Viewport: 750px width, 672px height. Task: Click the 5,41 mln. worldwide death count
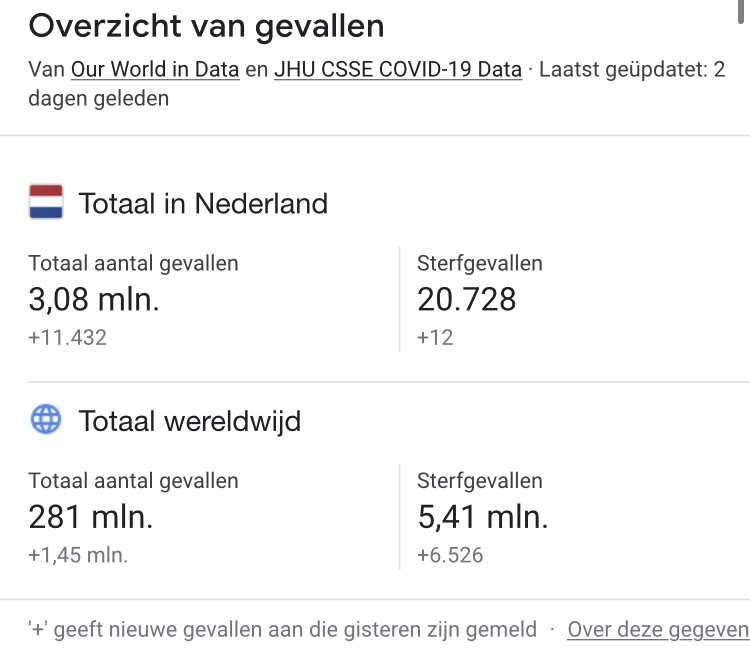tap(482, 517)
